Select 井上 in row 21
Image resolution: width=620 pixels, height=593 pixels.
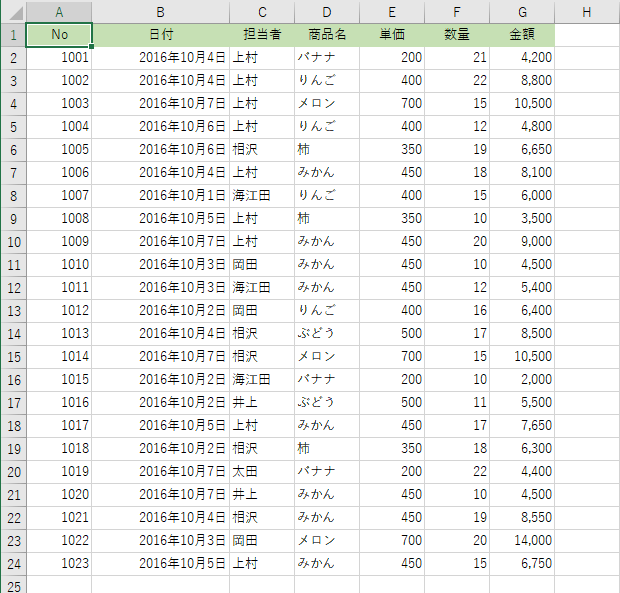pyautogui.click(x=262, y=495)
